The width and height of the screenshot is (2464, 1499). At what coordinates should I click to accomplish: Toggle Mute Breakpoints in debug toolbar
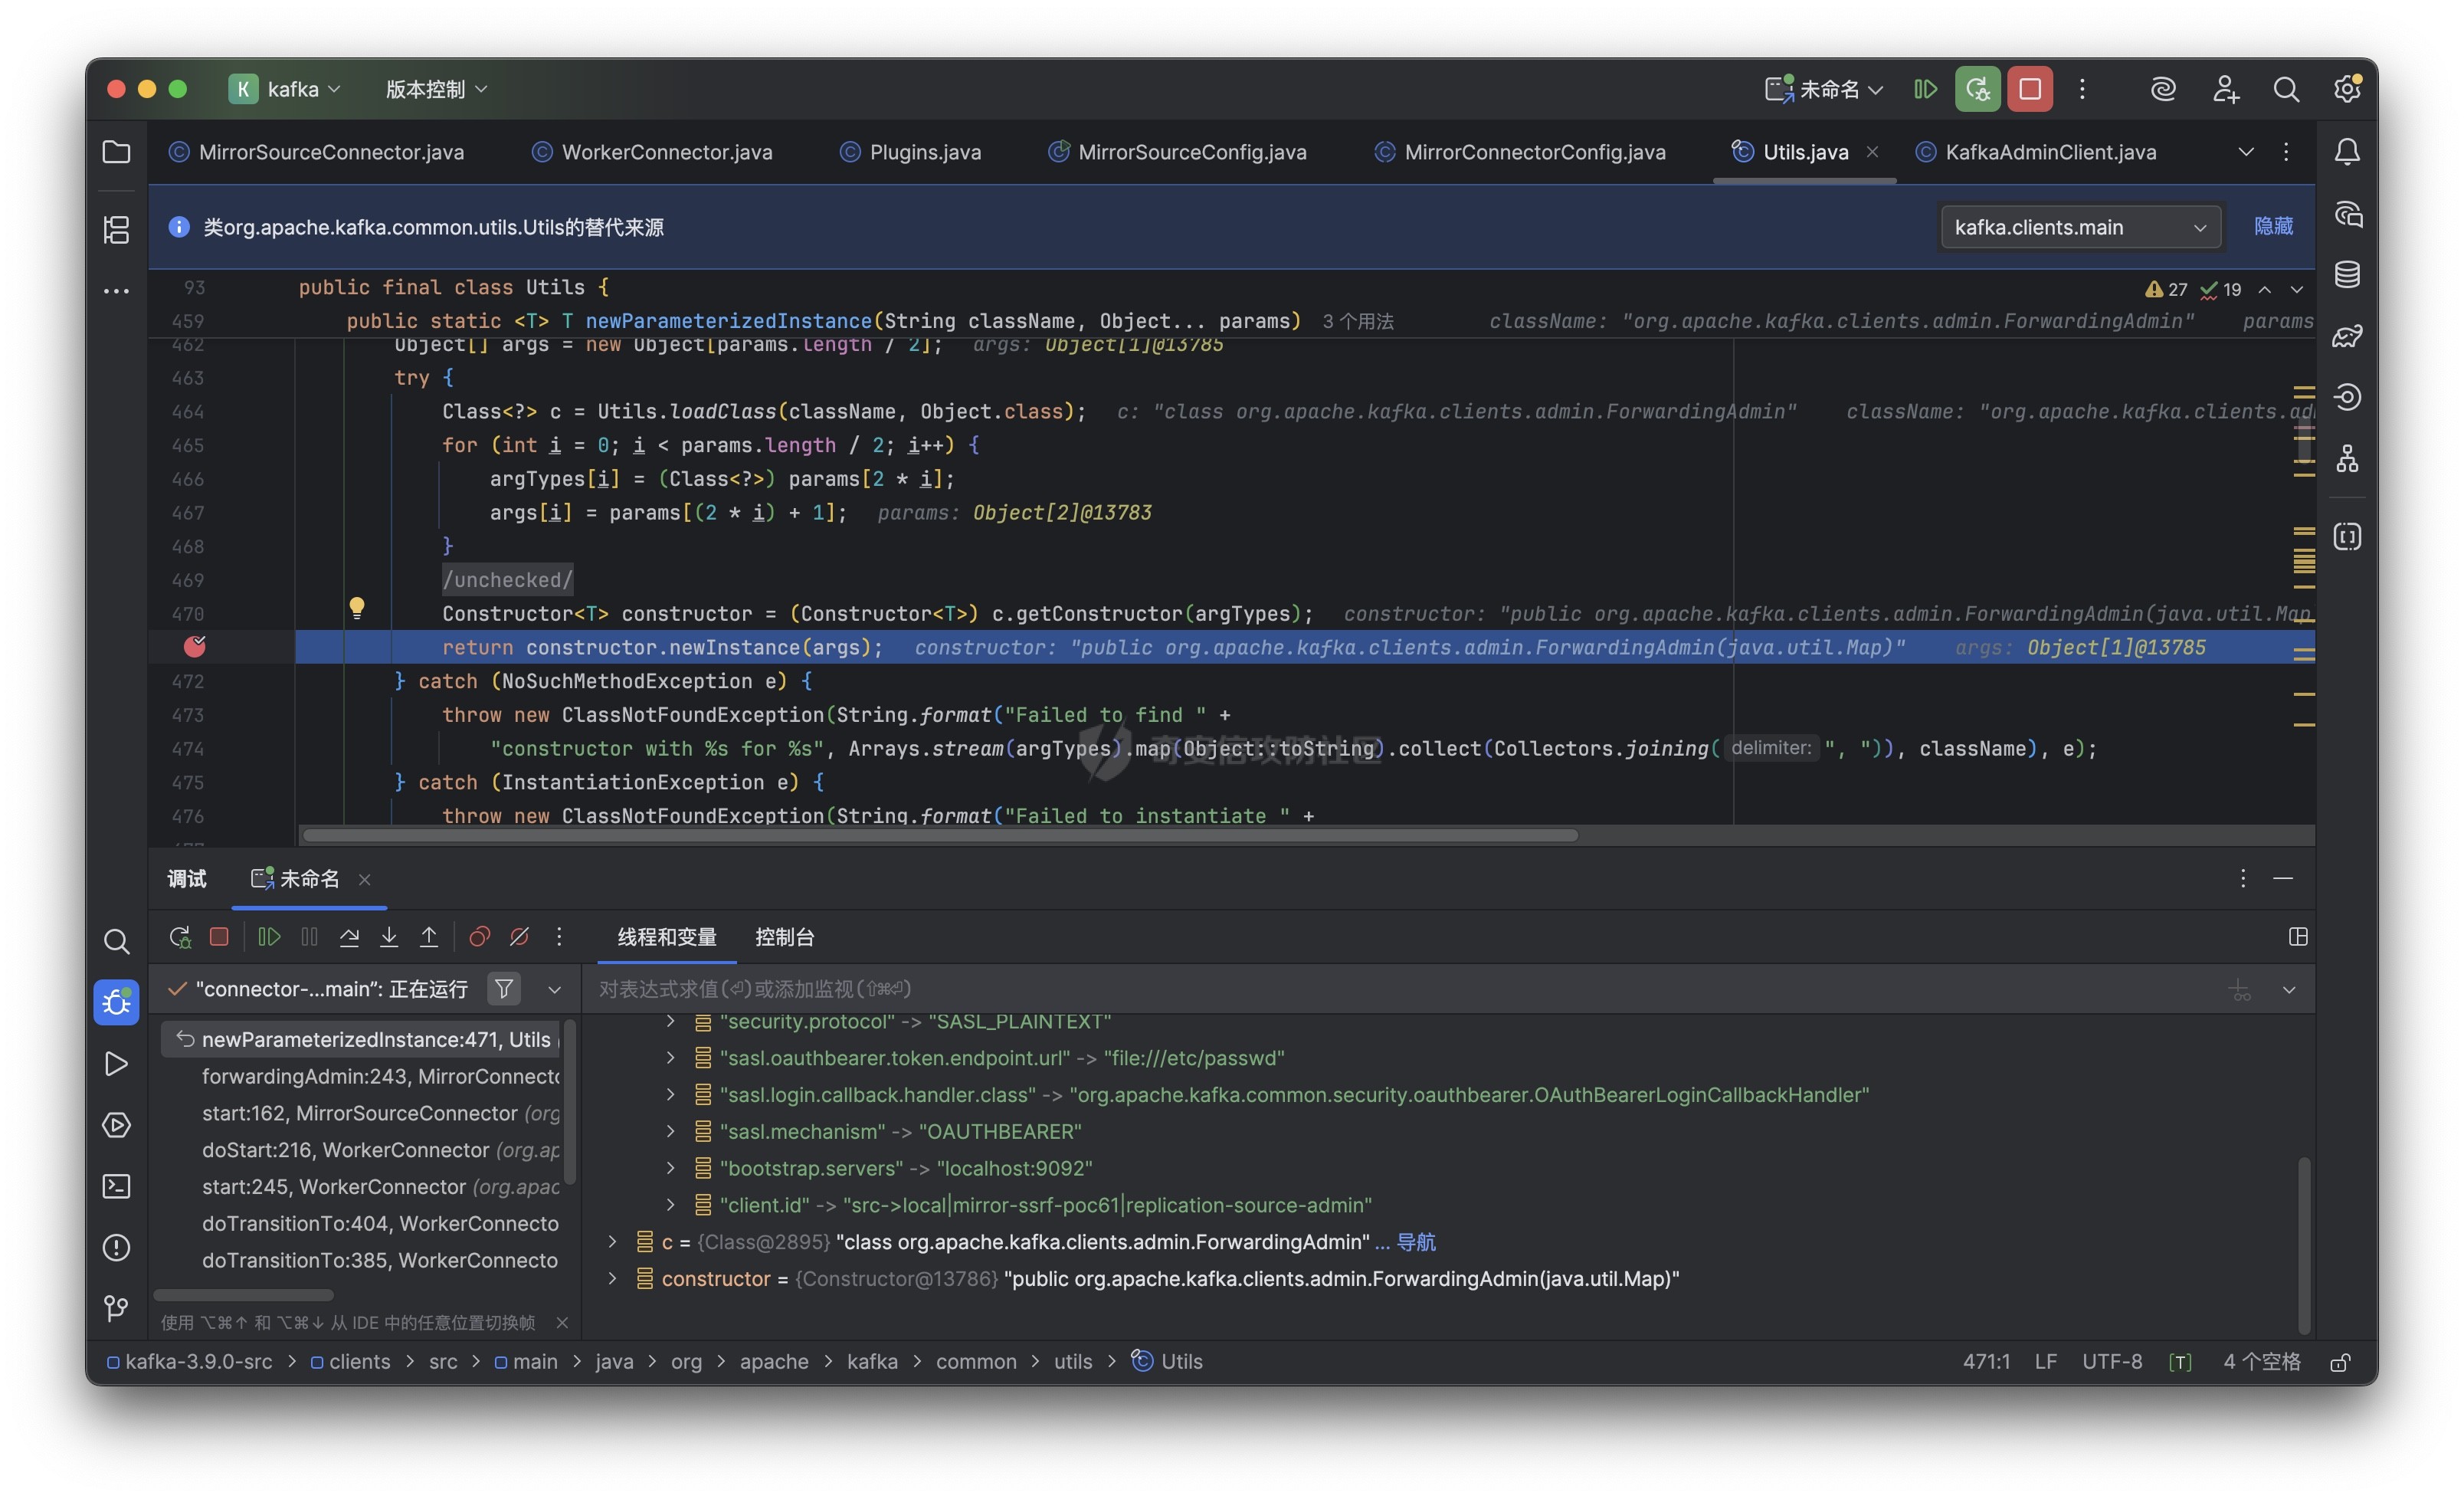click(519, 937)
